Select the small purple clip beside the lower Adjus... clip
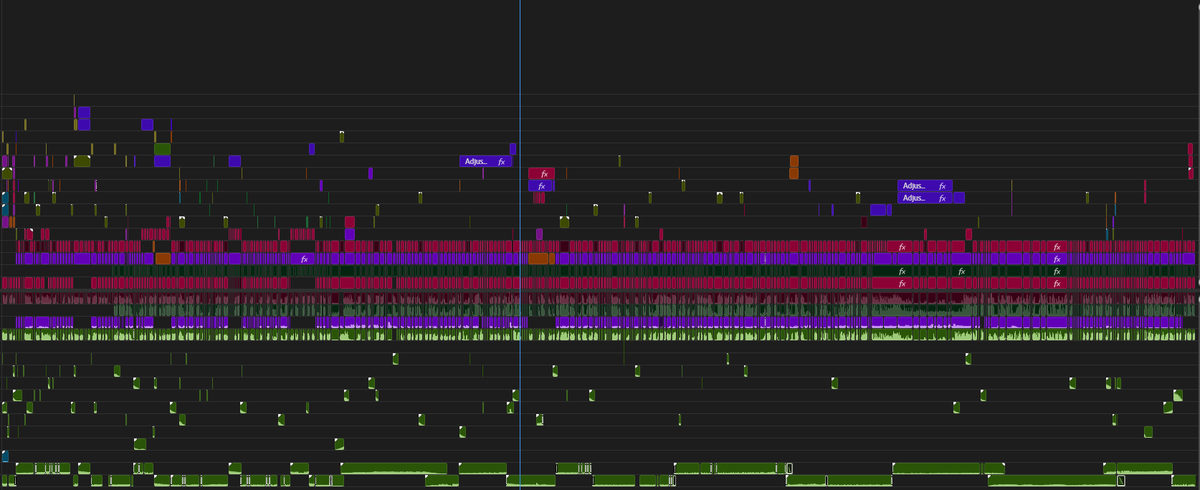The height and width of the screenshot is (490, 1200). point(959,198)
